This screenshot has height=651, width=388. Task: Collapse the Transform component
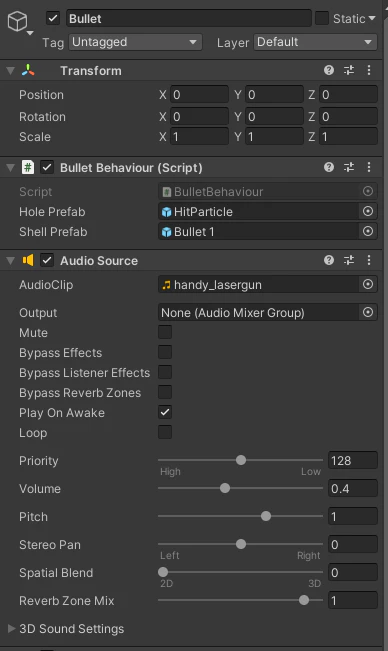pos(10,71)
